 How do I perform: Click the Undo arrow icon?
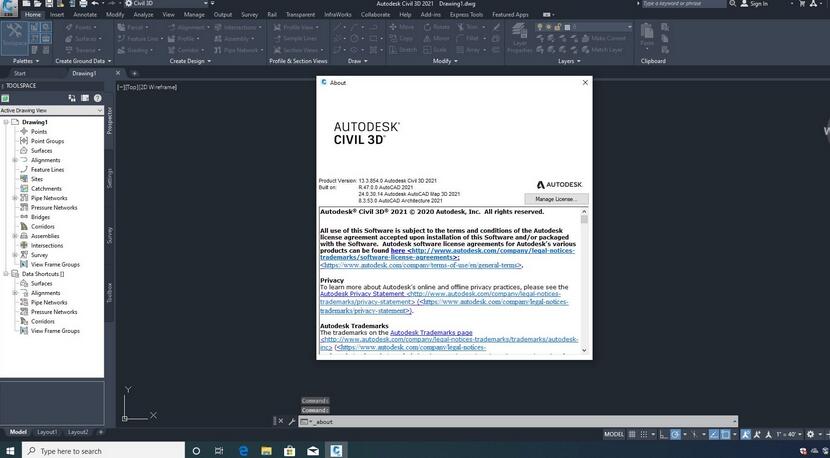pyautogui.click(x=95, y=4)
